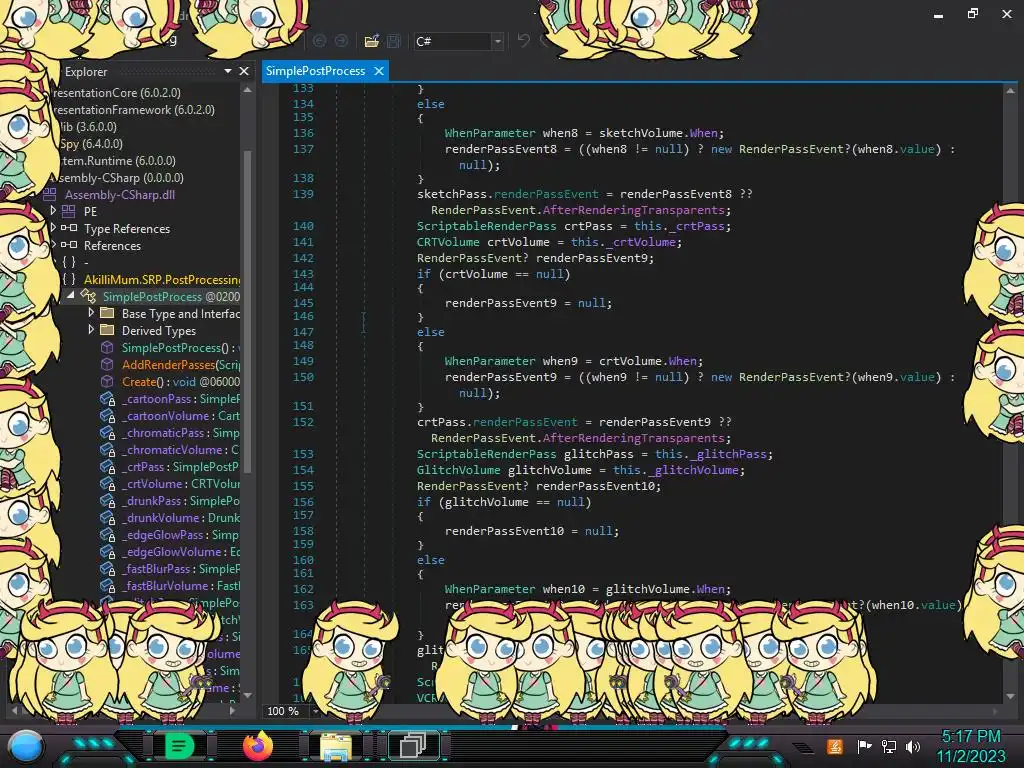Image resolution: width=1024 pixels, height=768 pixels.
Task: Open the Windows Start orb
Action: pyautogui.click(x=26, y=747)
